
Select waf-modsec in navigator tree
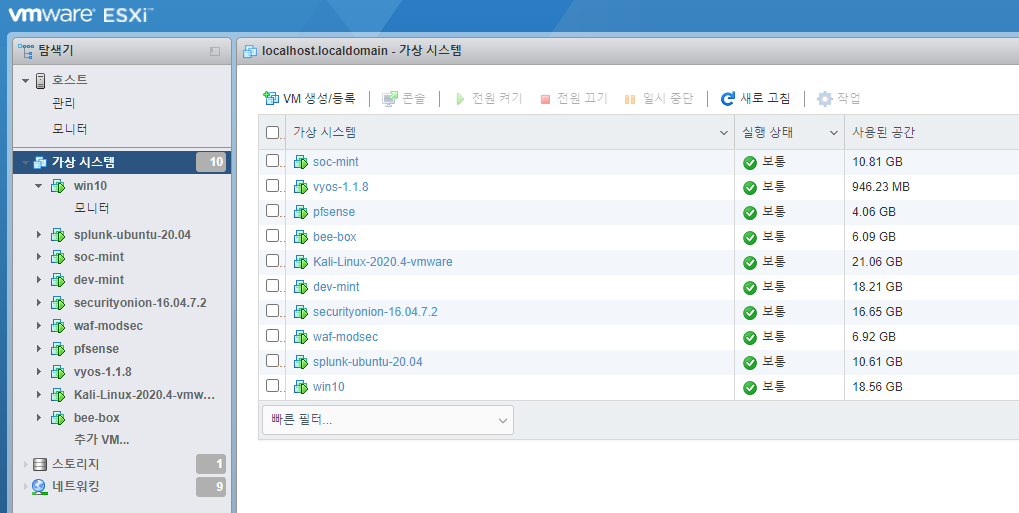[108, 326]
